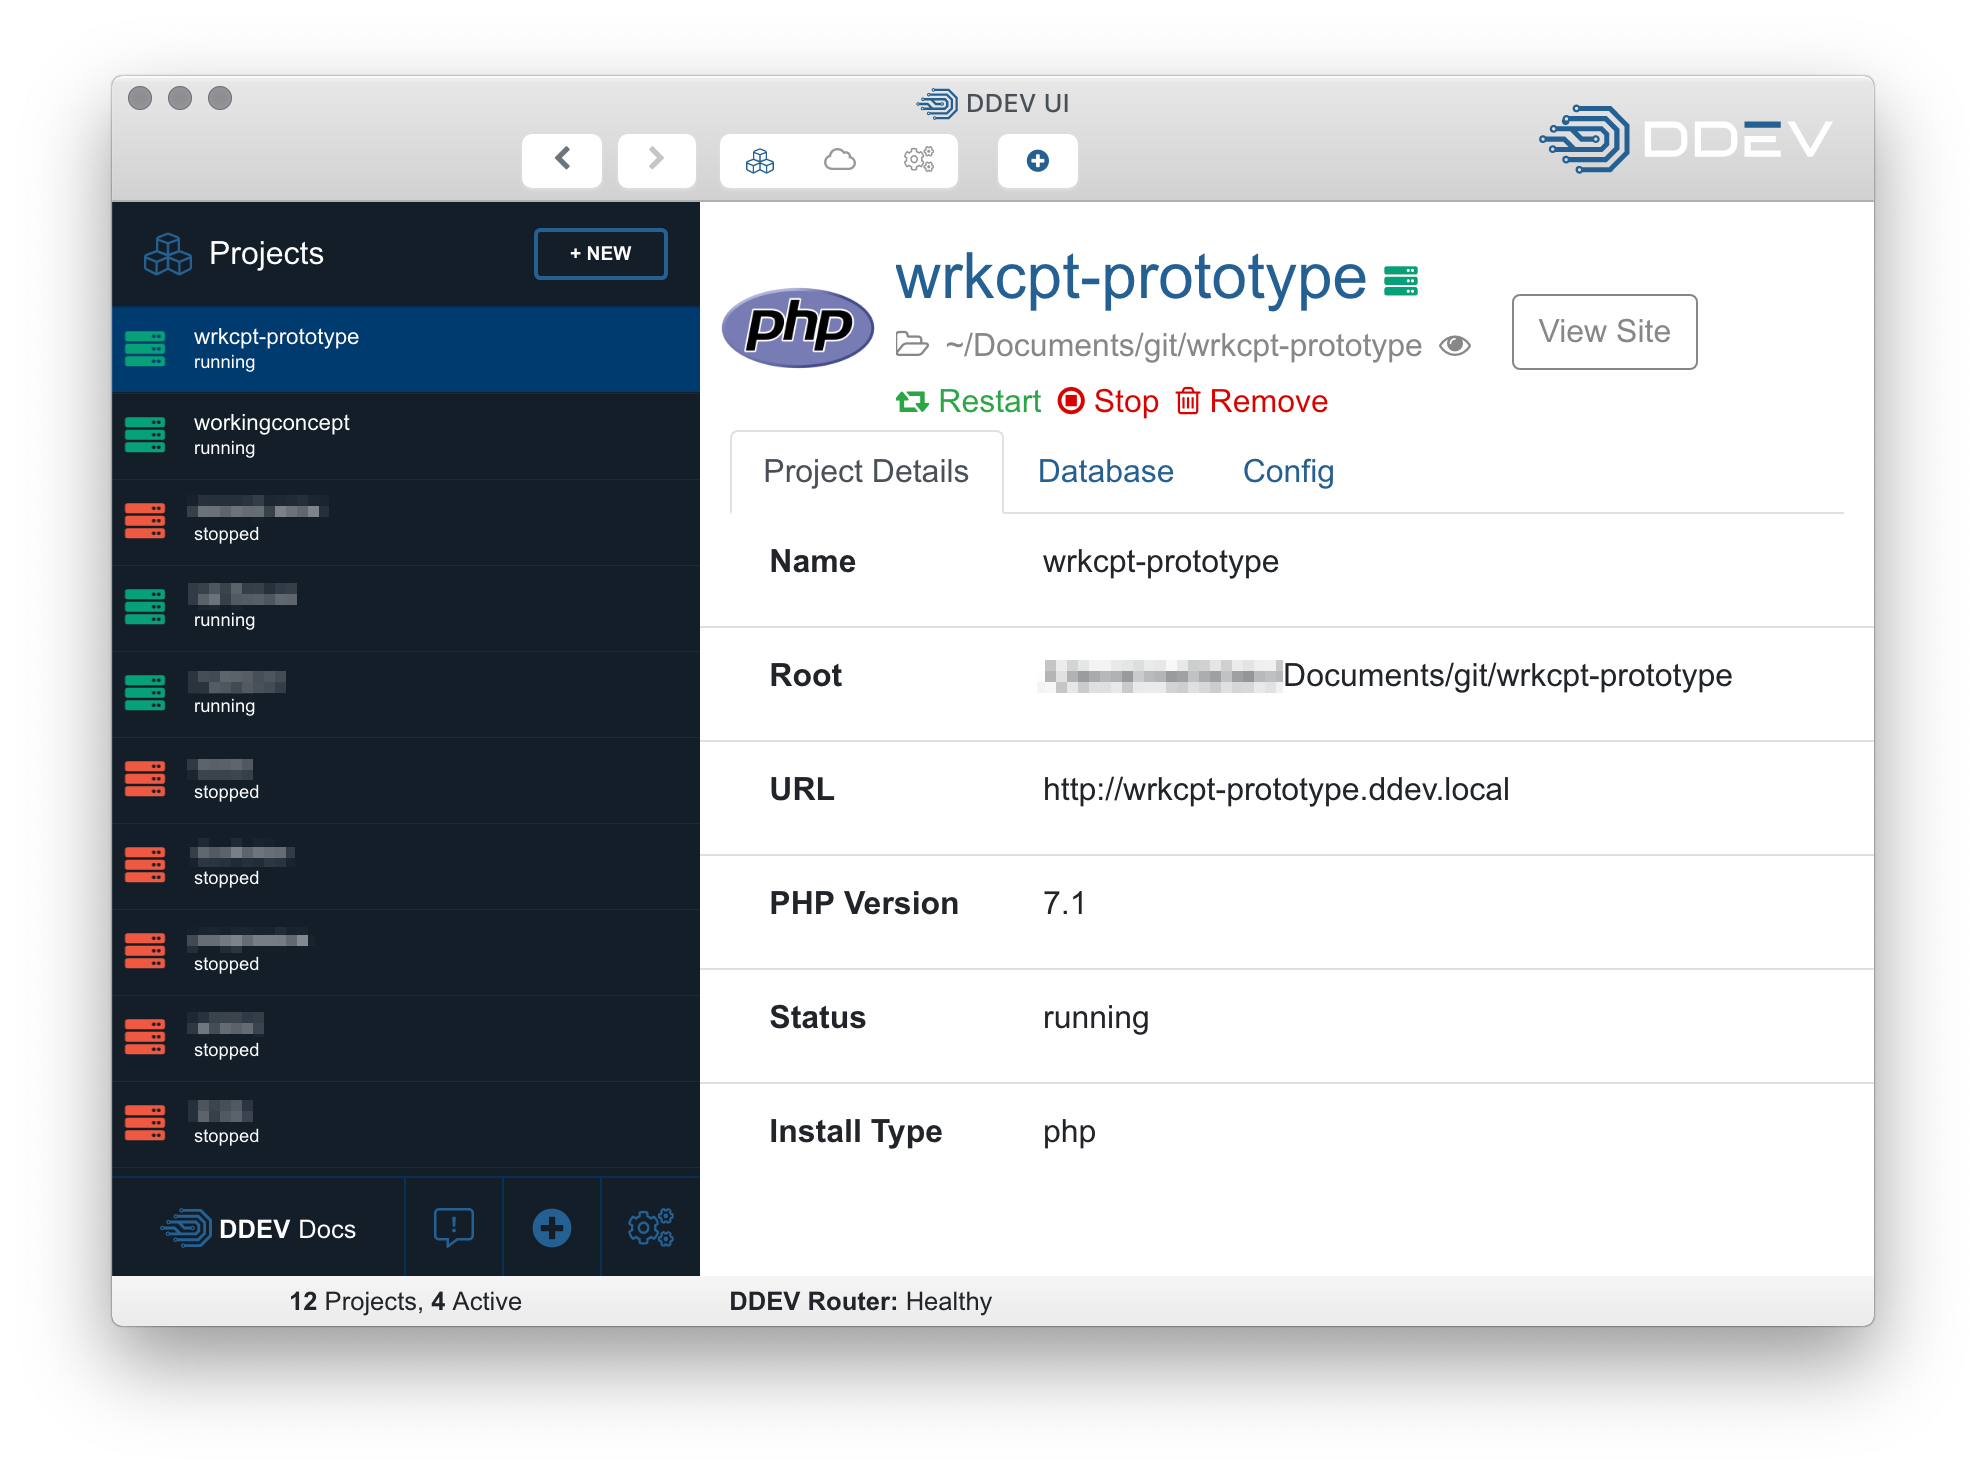Open the project folder icon beside the path
Viewport: 1986px width, 1474px height.
912,345
